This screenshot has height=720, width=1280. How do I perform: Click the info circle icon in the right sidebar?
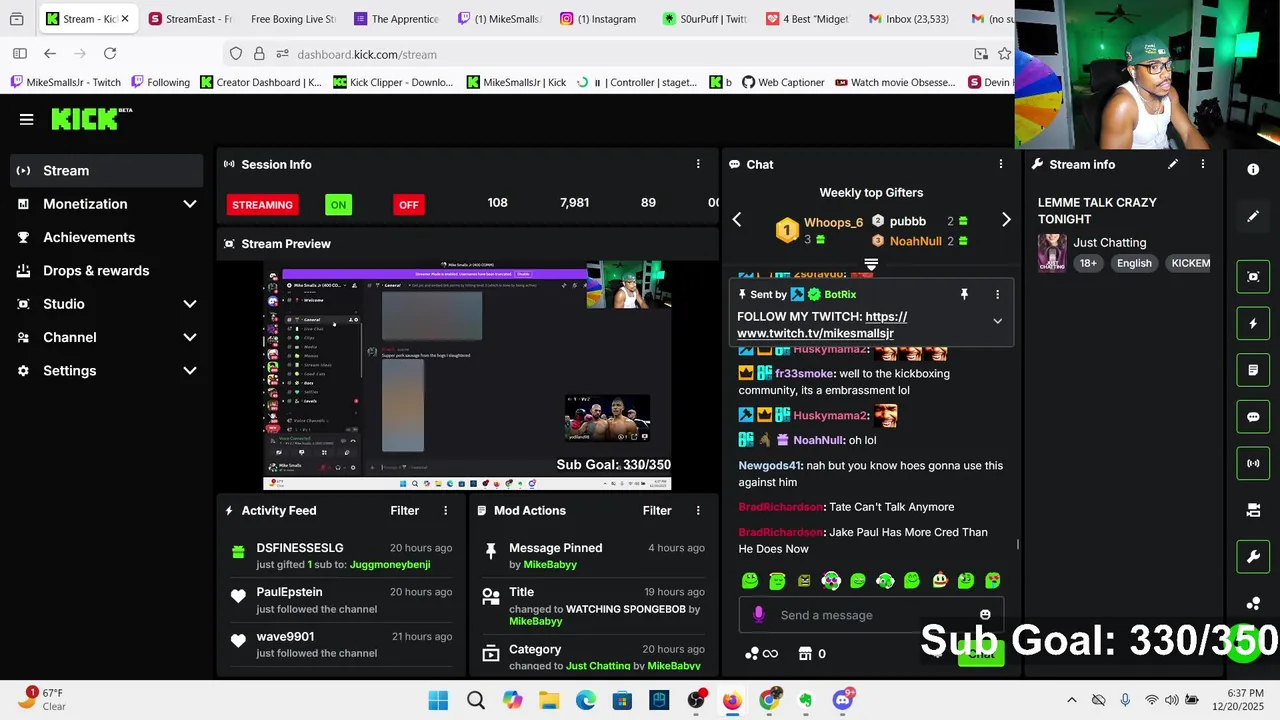tap(1253, 170)
